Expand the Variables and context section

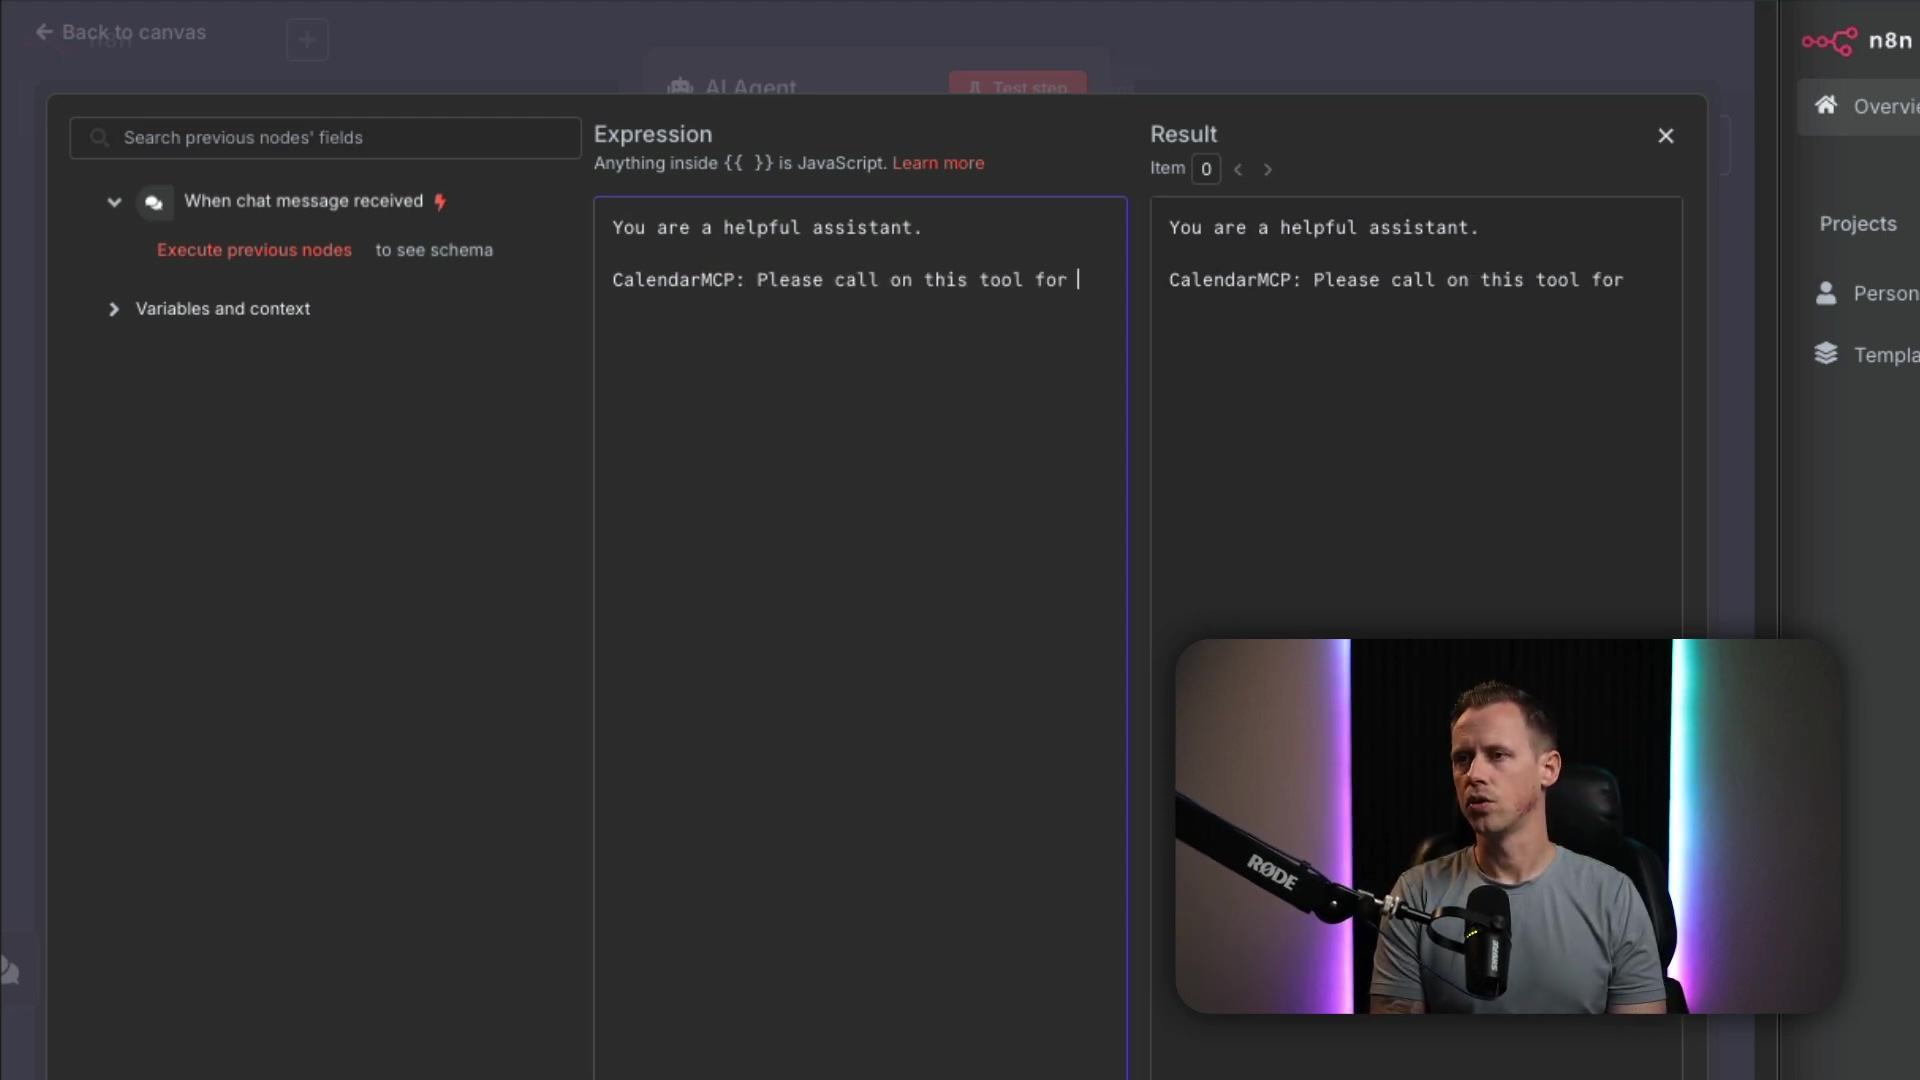(x=113, y=309)
